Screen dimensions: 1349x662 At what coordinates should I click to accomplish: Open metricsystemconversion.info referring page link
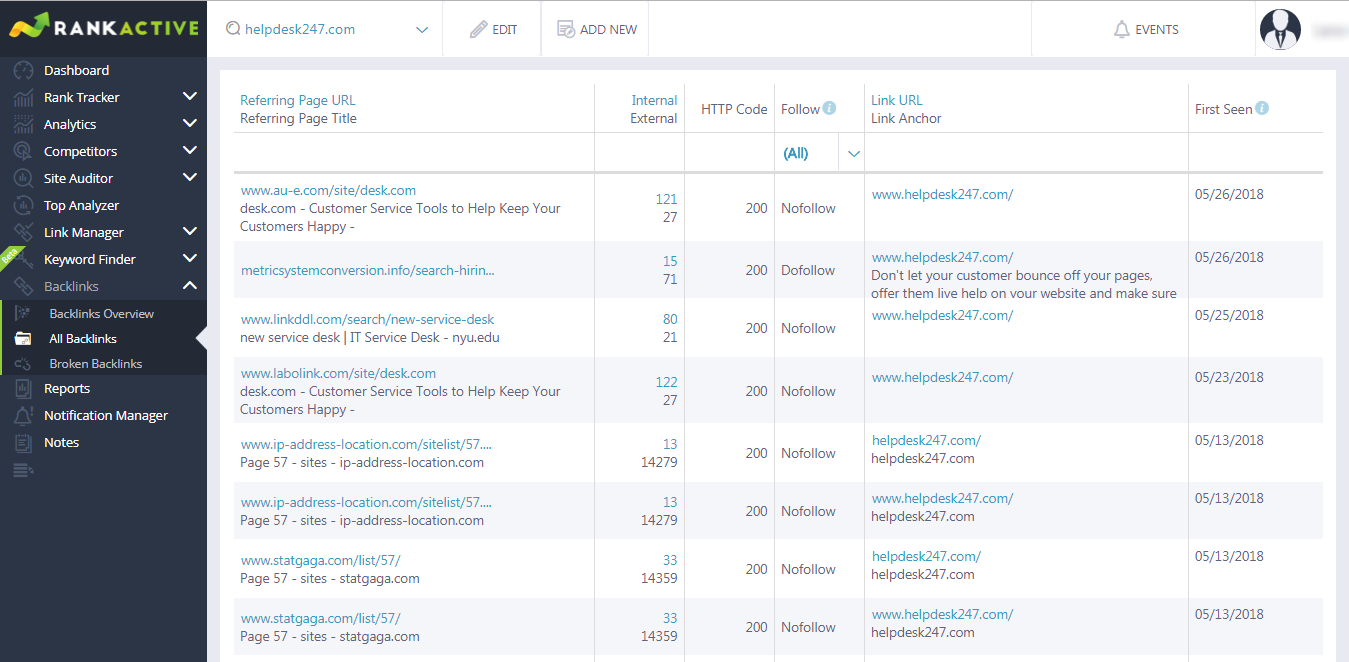[x=368, y=270]
